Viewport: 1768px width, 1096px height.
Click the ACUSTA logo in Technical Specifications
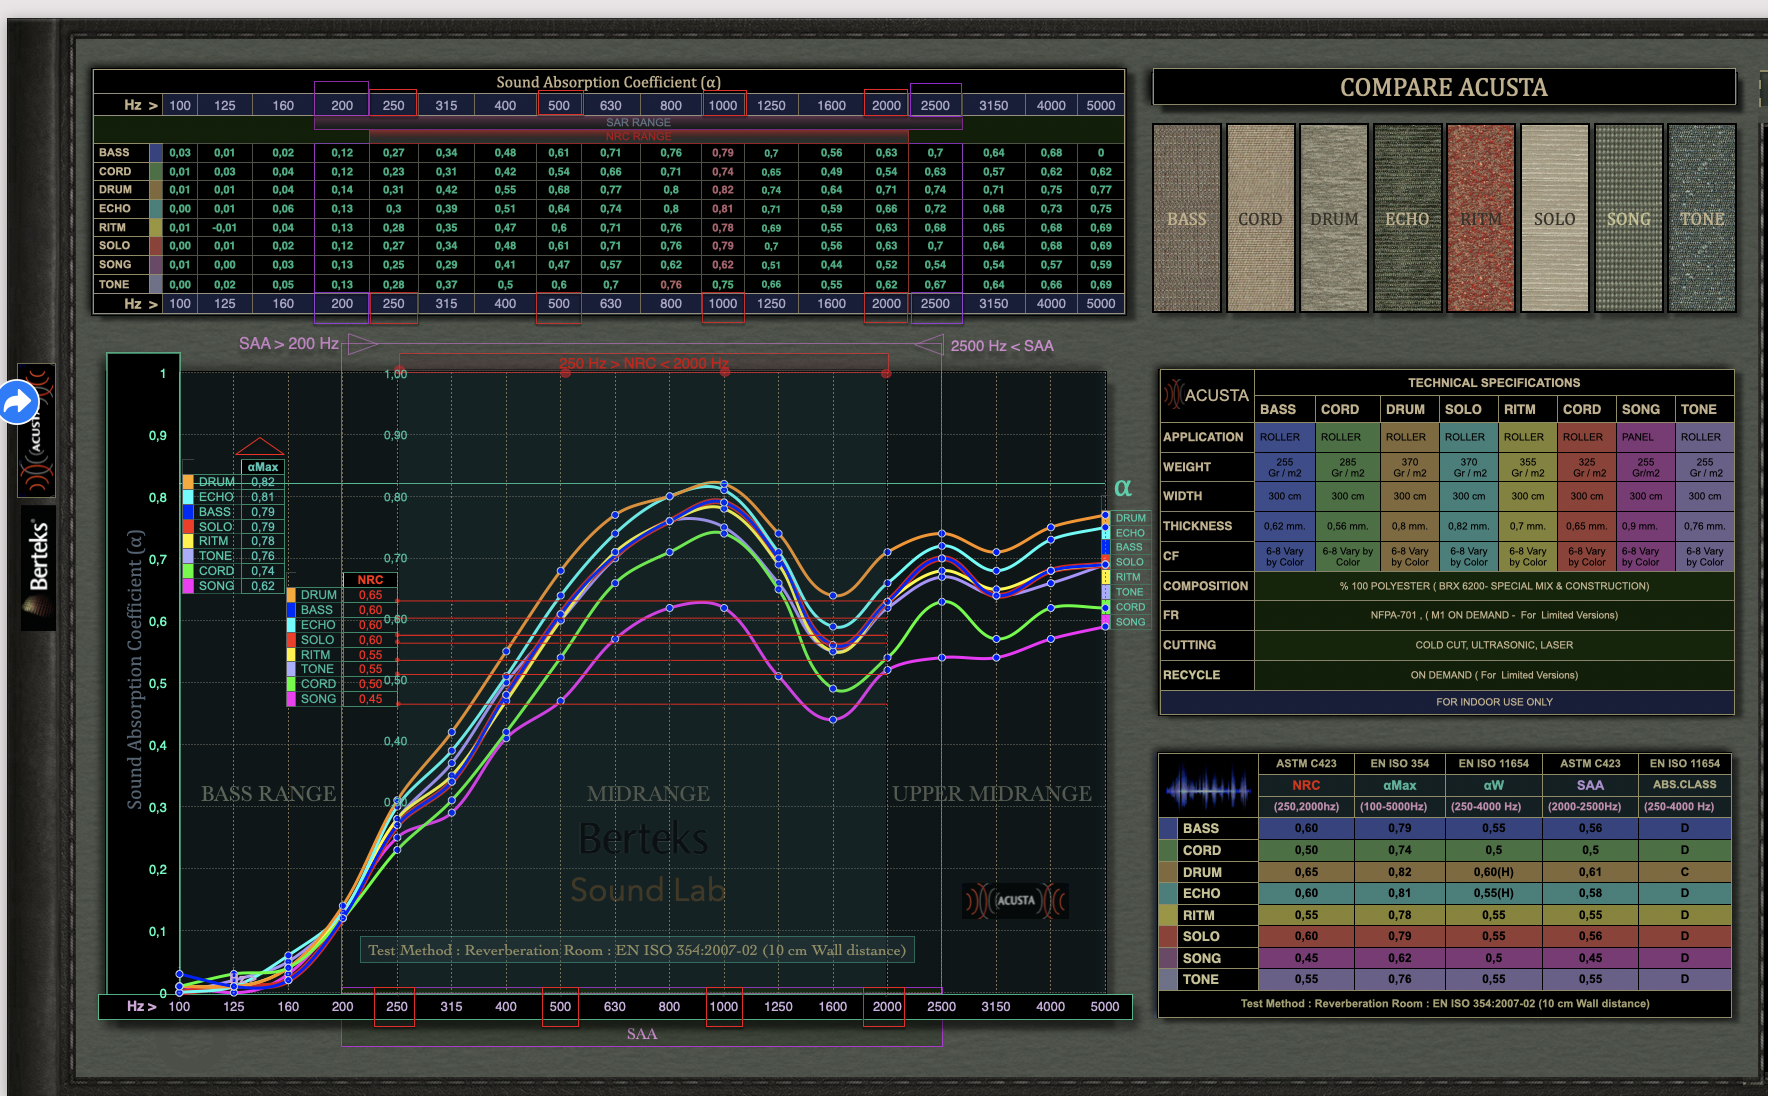(x=1207, y=396)
